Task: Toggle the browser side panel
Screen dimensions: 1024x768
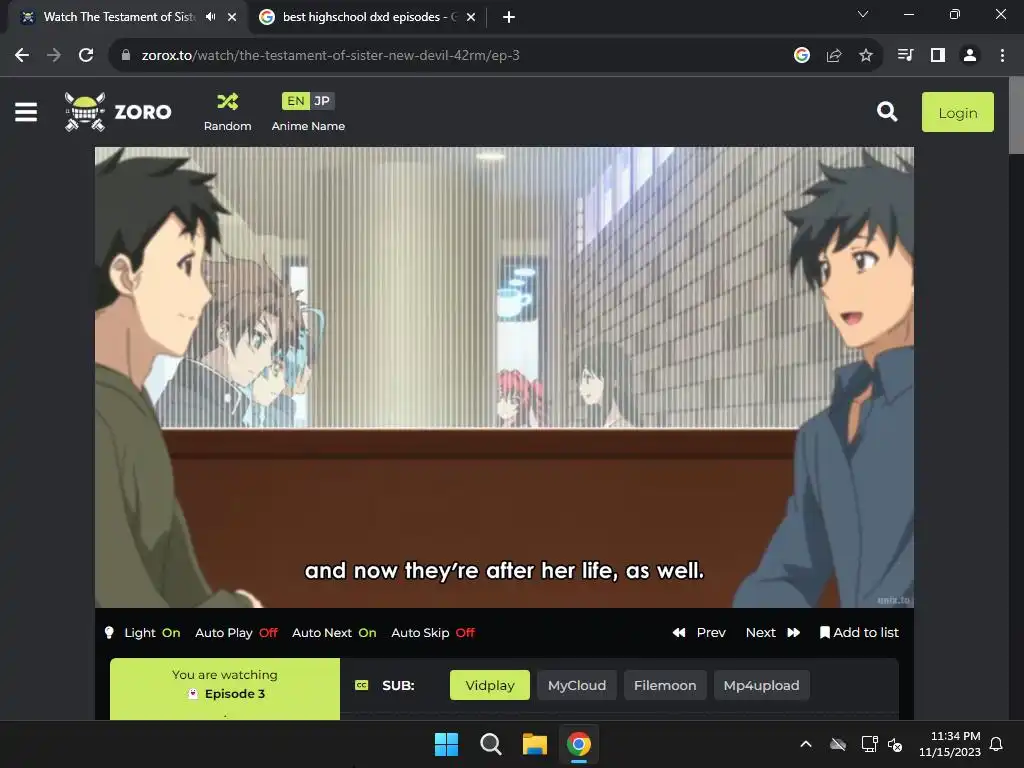Action: click(938, 56)
